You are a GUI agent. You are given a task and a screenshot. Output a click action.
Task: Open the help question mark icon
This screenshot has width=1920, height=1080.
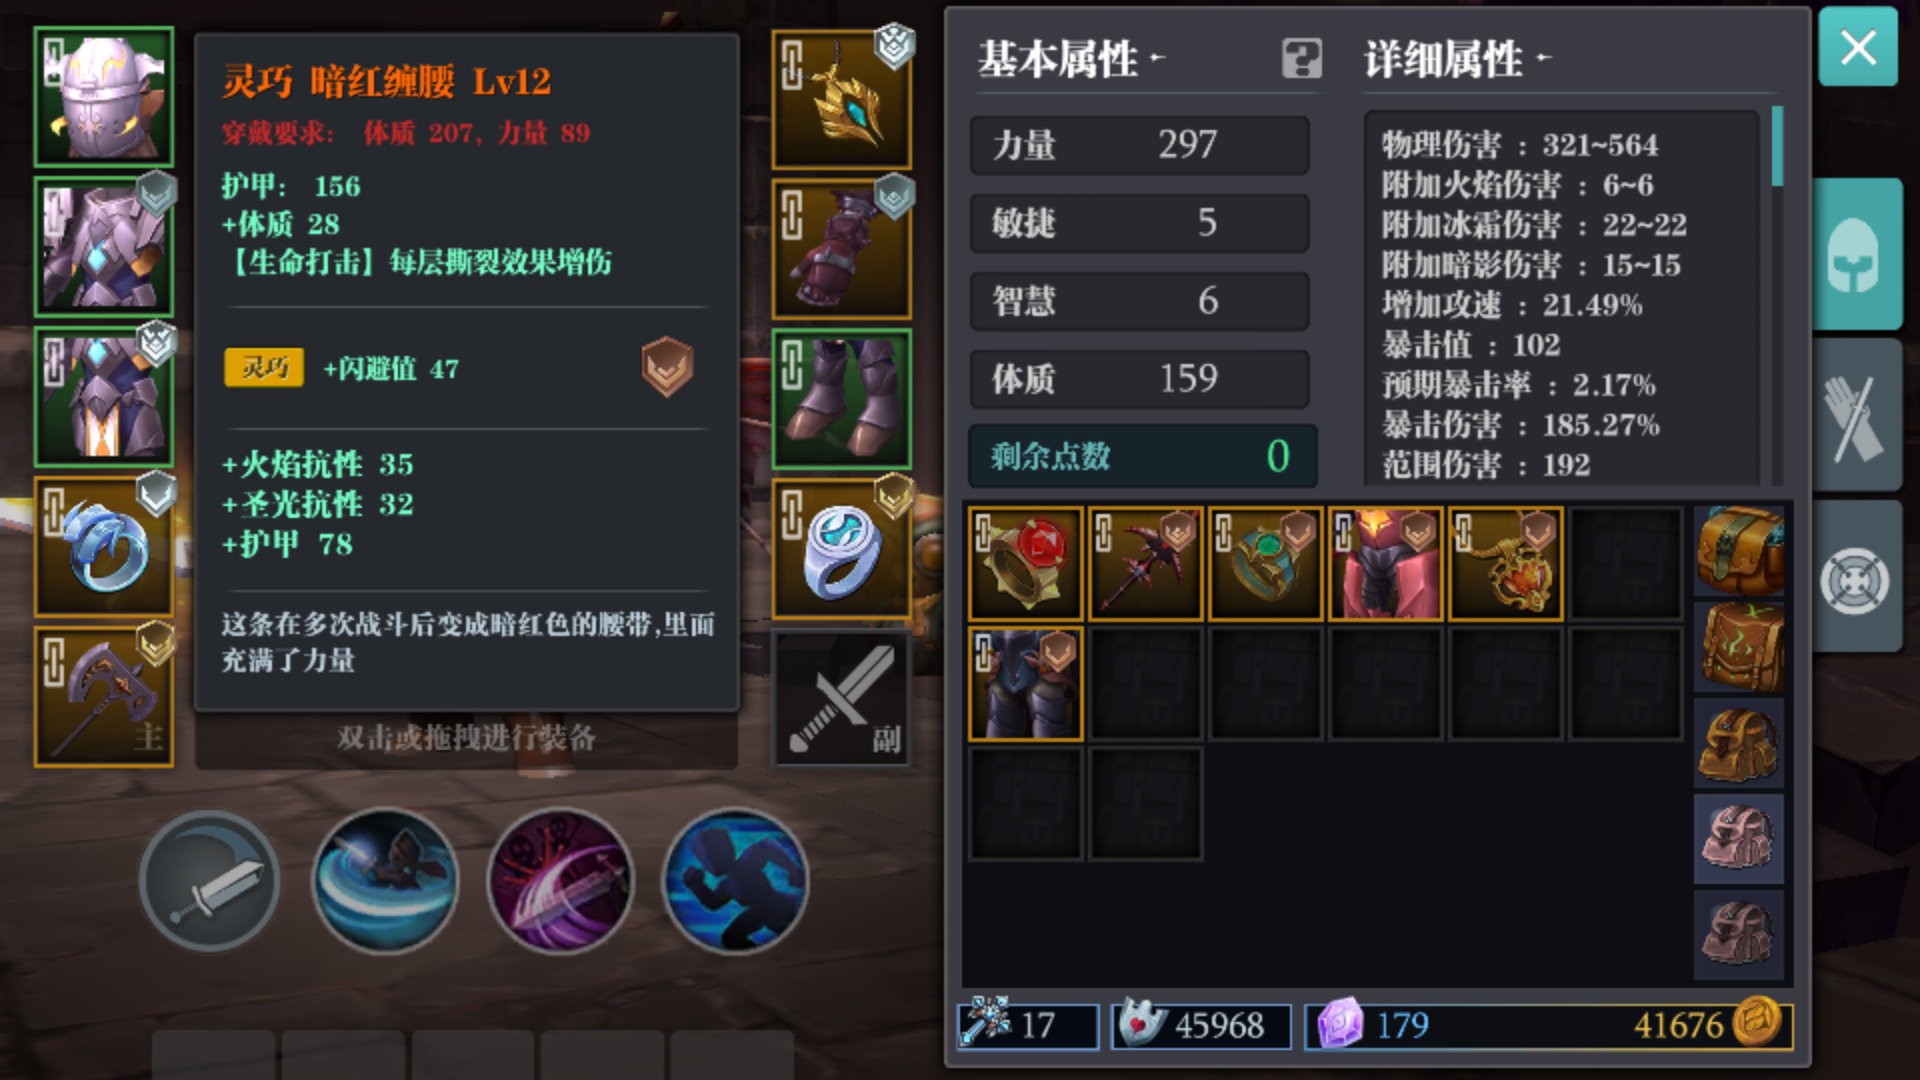[1301, 59]
